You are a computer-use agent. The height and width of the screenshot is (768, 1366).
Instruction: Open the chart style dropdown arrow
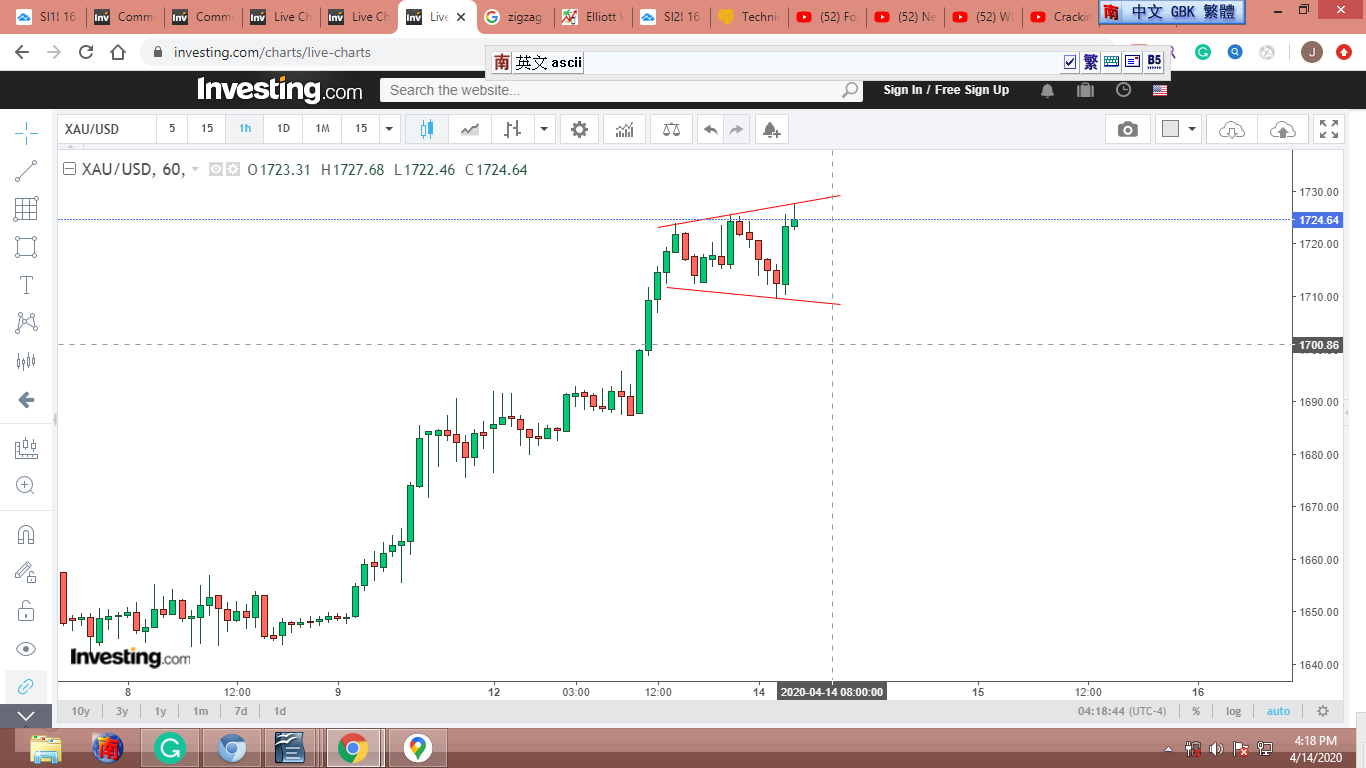[544, 129]
